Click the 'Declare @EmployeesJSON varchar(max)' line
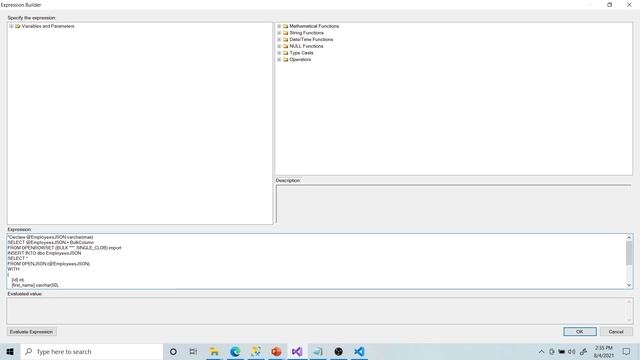 50,237
